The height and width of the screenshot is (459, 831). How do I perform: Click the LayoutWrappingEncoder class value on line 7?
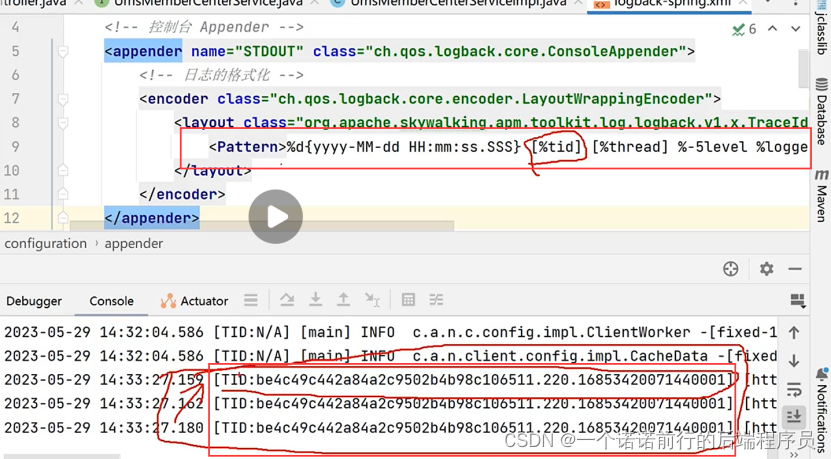point(491,99)
